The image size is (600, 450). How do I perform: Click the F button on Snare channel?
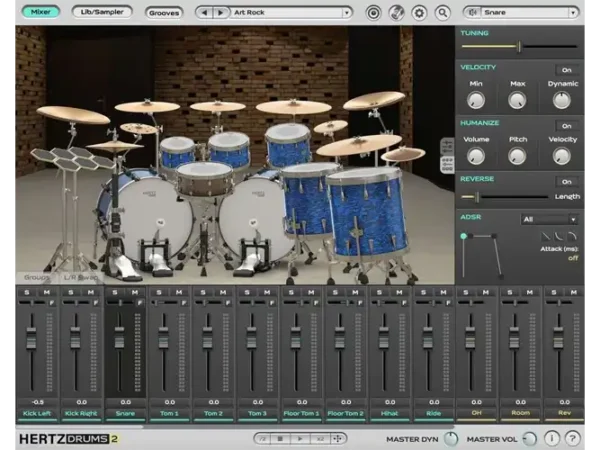click(x=140, y=303)
